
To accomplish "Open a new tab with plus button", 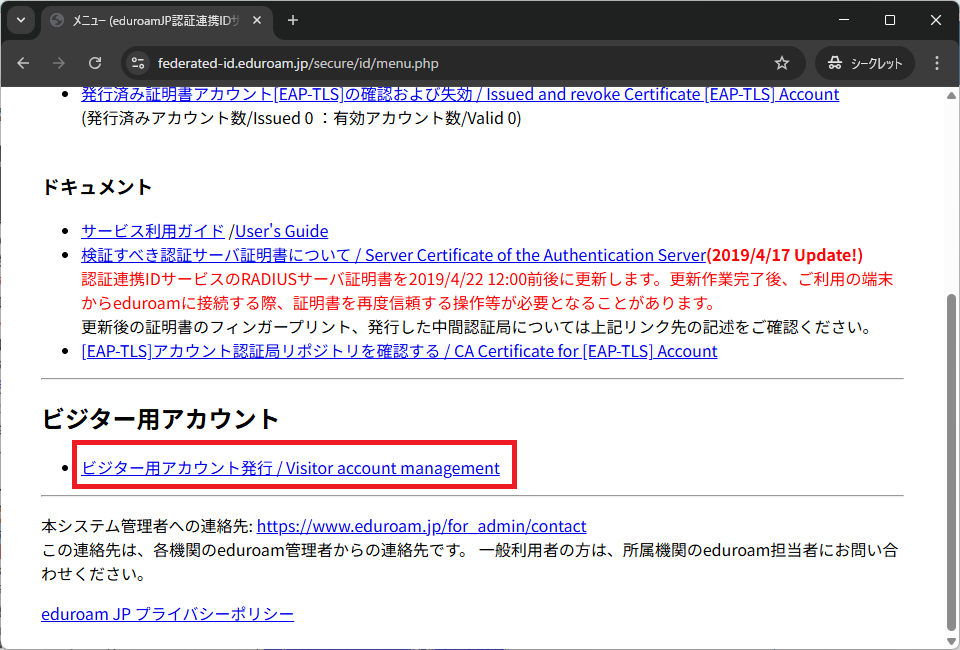I will click(x=293, y=20).
